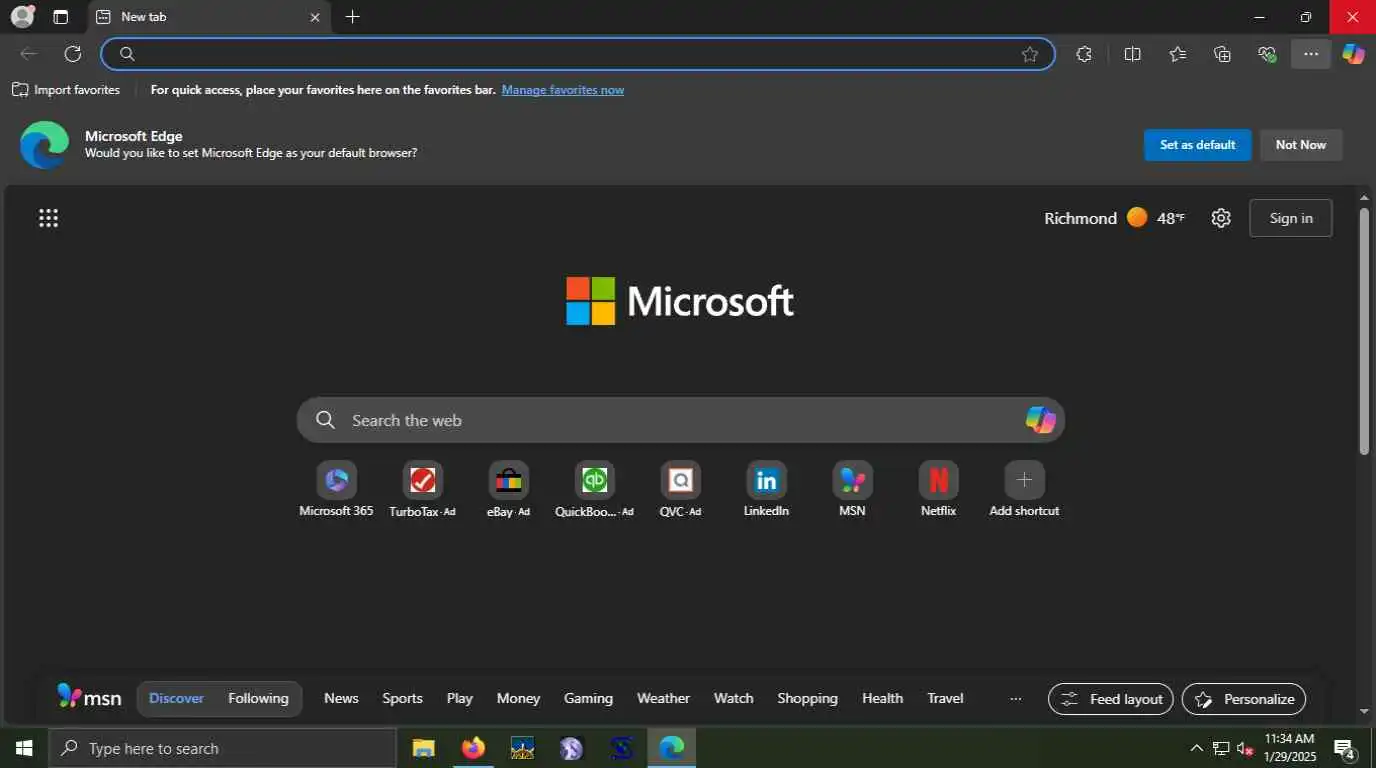The image size is (1376, 768).
Task: Click Add shortcut plus tile
Action: [x=1024, y=490]
